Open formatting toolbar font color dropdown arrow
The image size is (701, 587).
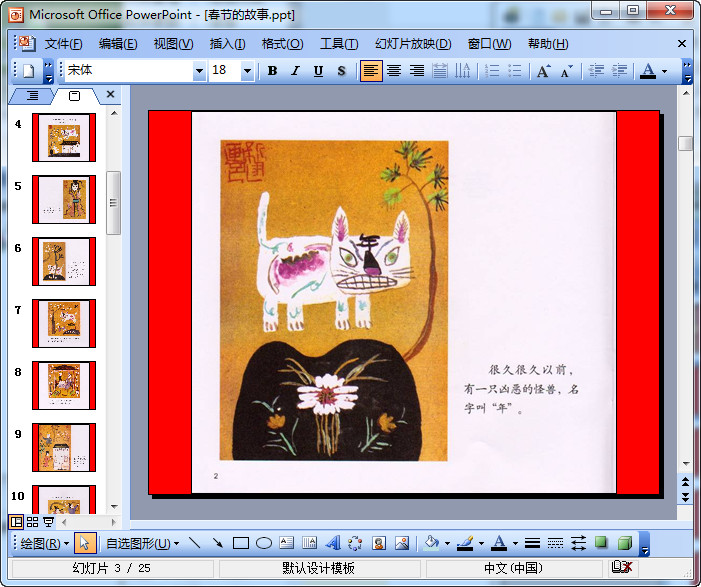coord(664,71)
